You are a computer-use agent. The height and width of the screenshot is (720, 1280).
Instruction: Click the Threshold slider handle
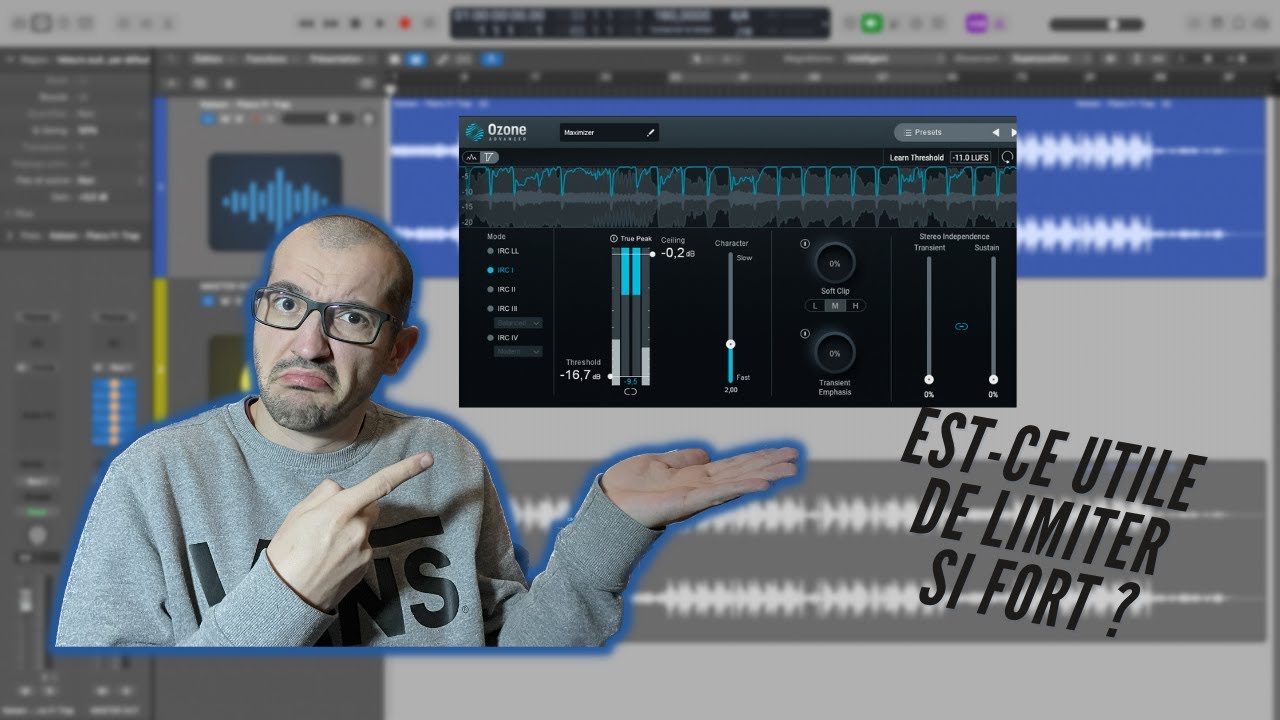click(x=609, y=376)
